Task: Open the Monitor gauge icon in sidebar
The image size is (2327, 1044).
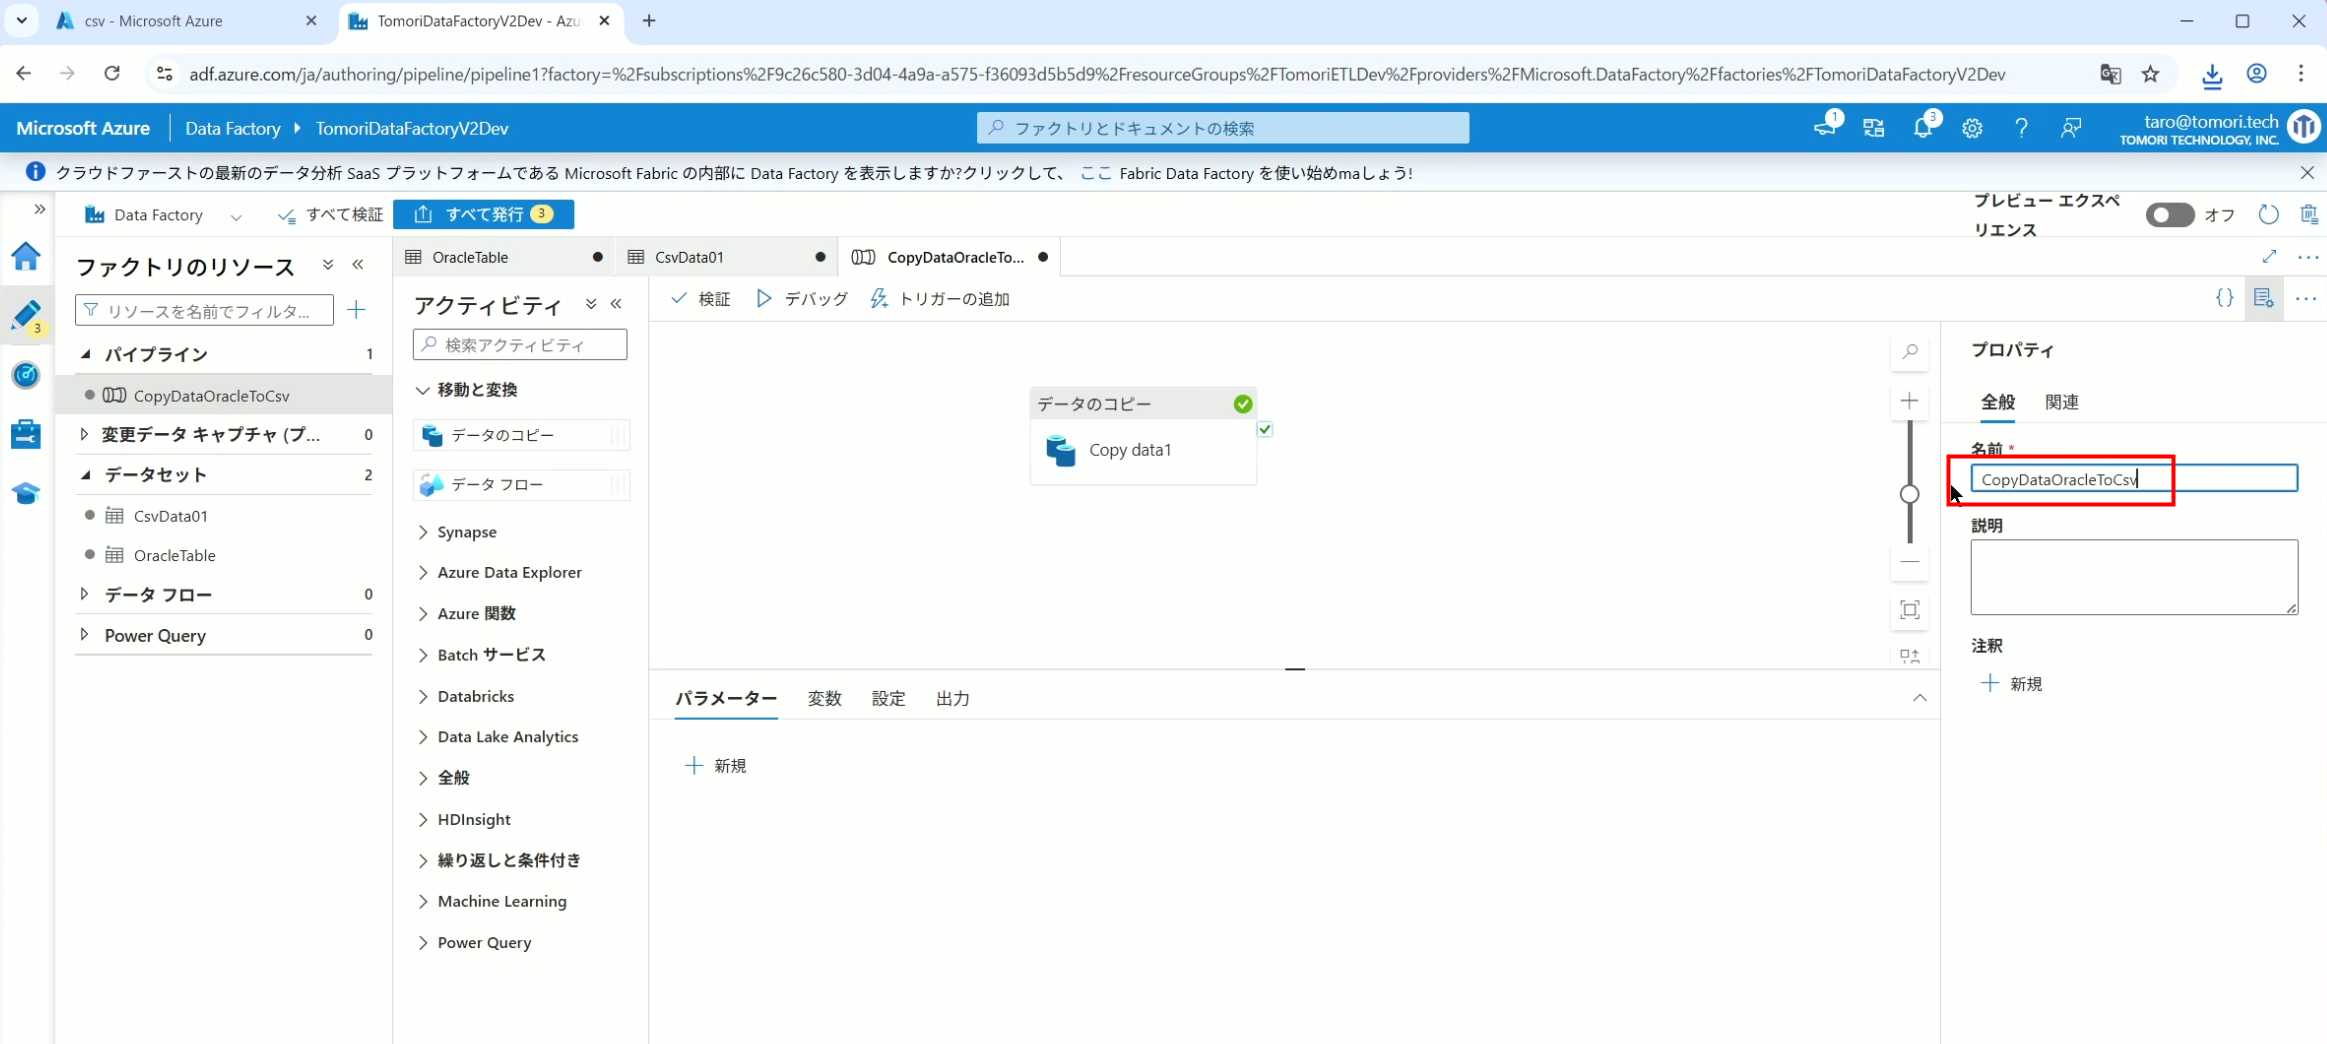Action: (x=26, y=375)
